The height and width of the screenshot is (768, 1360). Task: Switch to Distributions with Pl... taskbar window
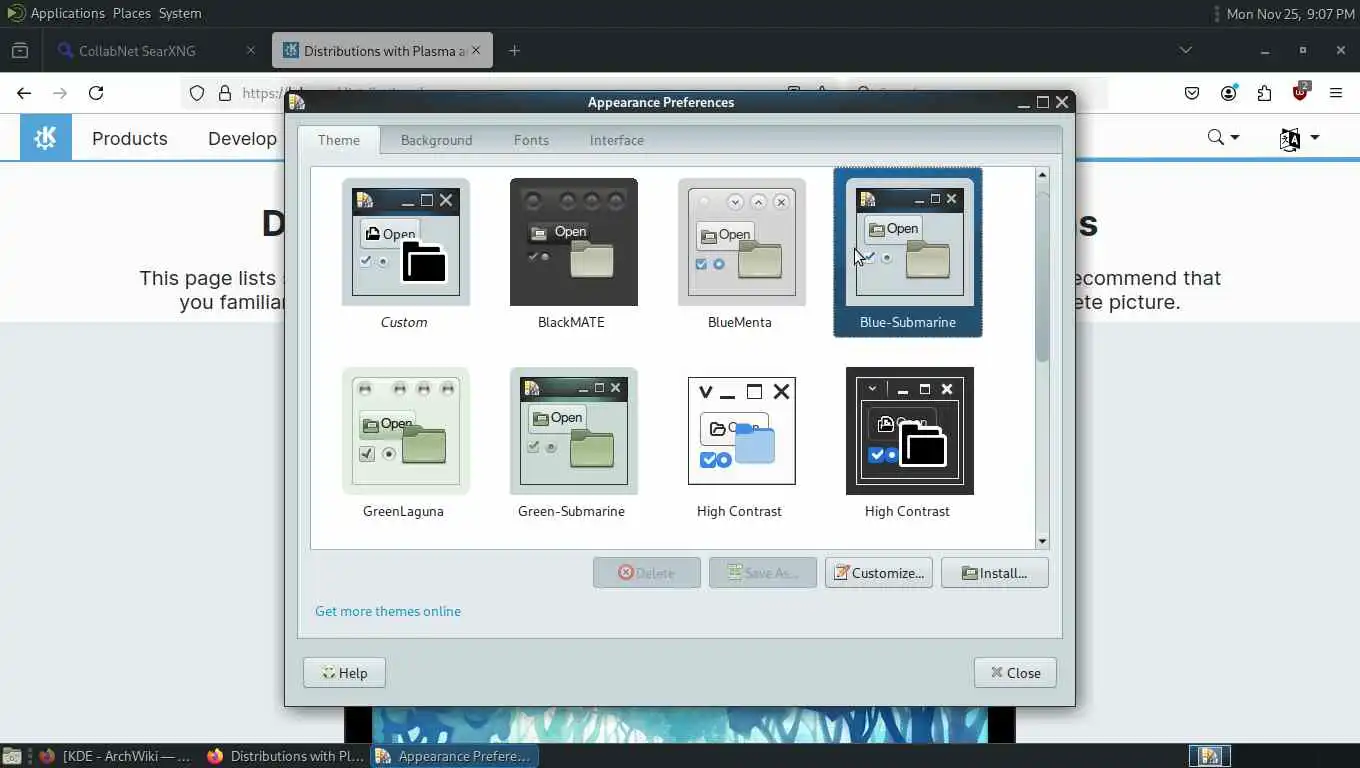tap(286, 756)
